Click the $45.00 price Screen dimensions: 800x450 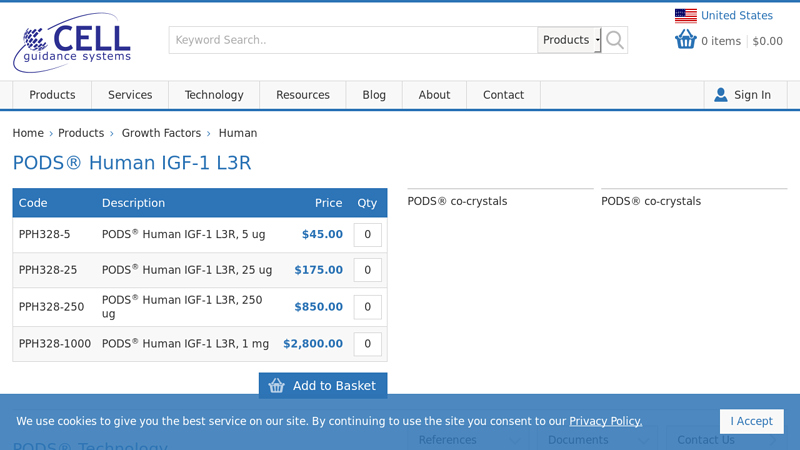322,235
